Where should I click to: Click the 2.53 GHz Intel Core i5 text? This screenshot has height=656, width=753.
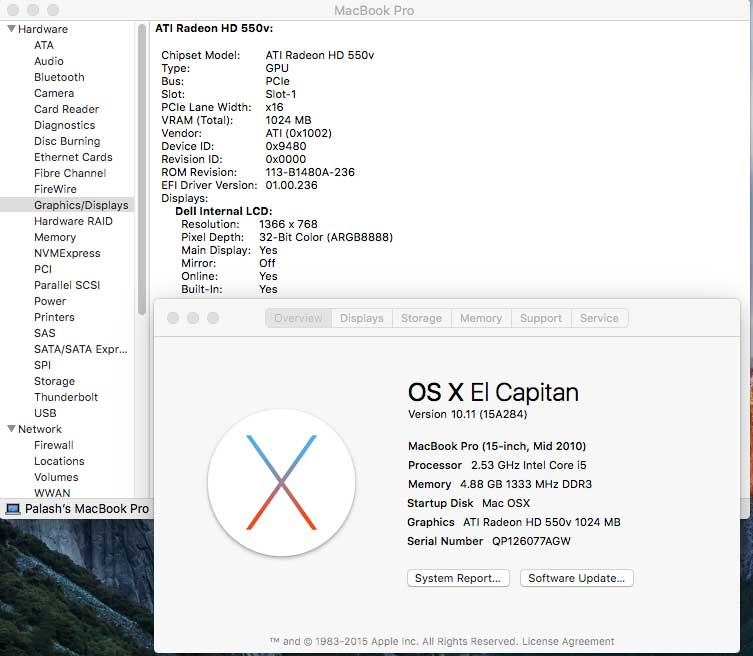click(528, 465)
